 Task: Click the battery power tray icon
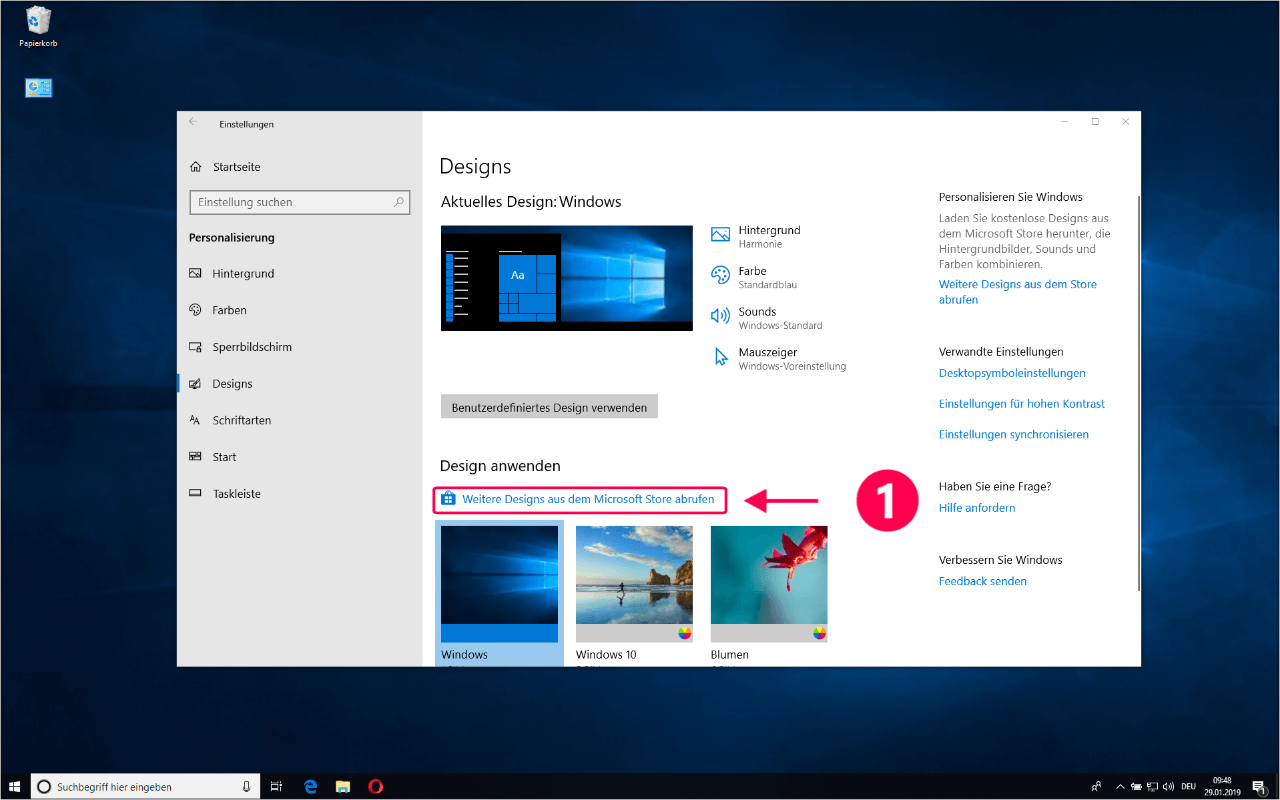[x=1137, y=786]
